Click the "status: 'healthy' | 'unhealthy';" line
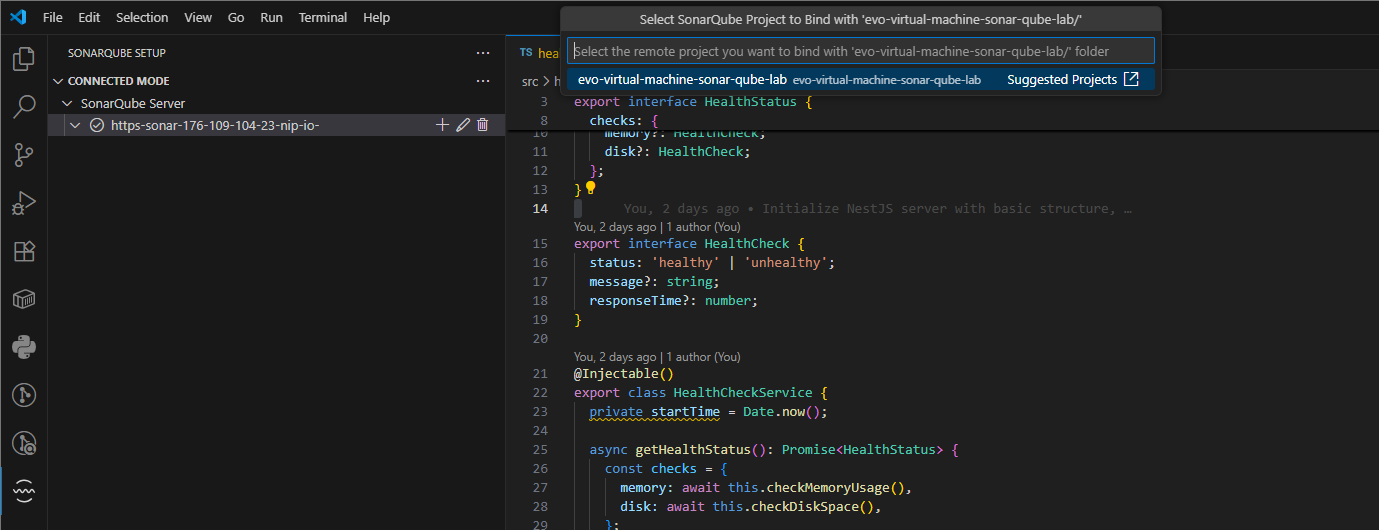 [712, 262]
